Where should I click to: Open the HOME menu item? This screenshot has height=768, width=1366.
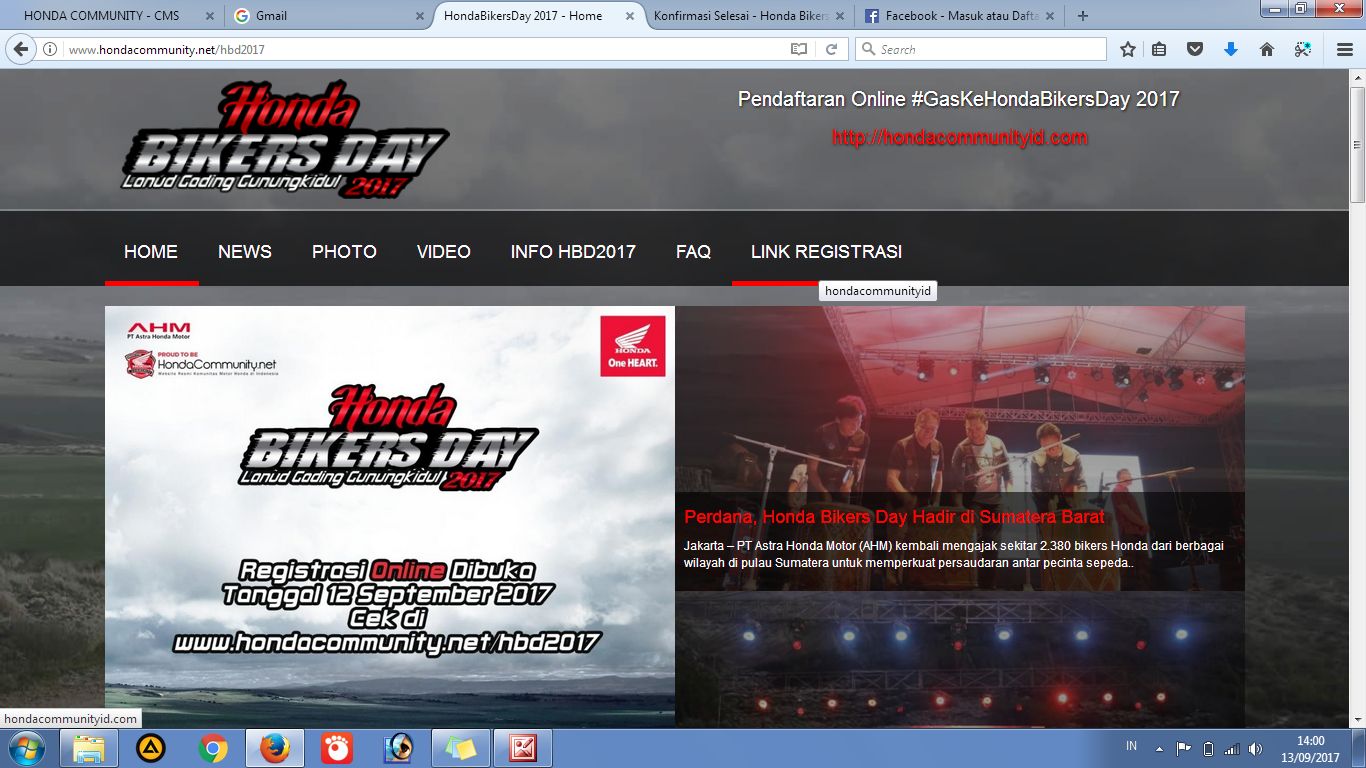[151, 252]
